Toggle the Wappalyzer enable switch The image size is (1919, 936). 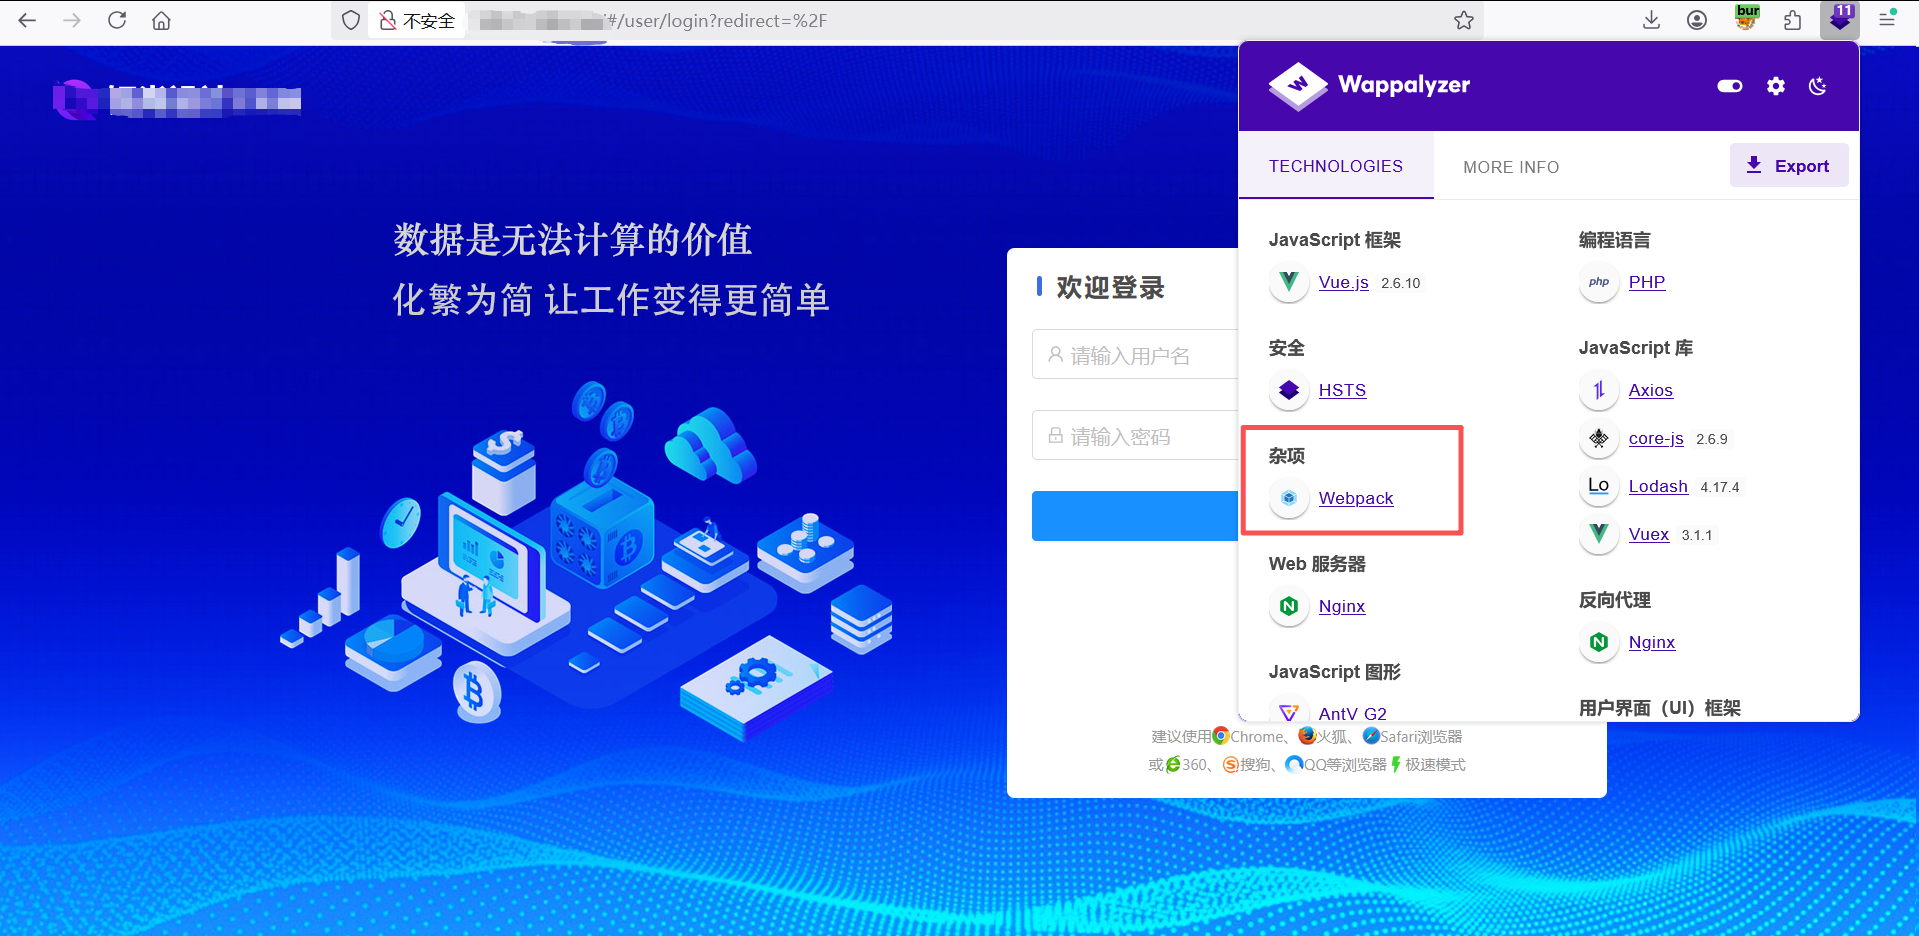(1729, 86)
